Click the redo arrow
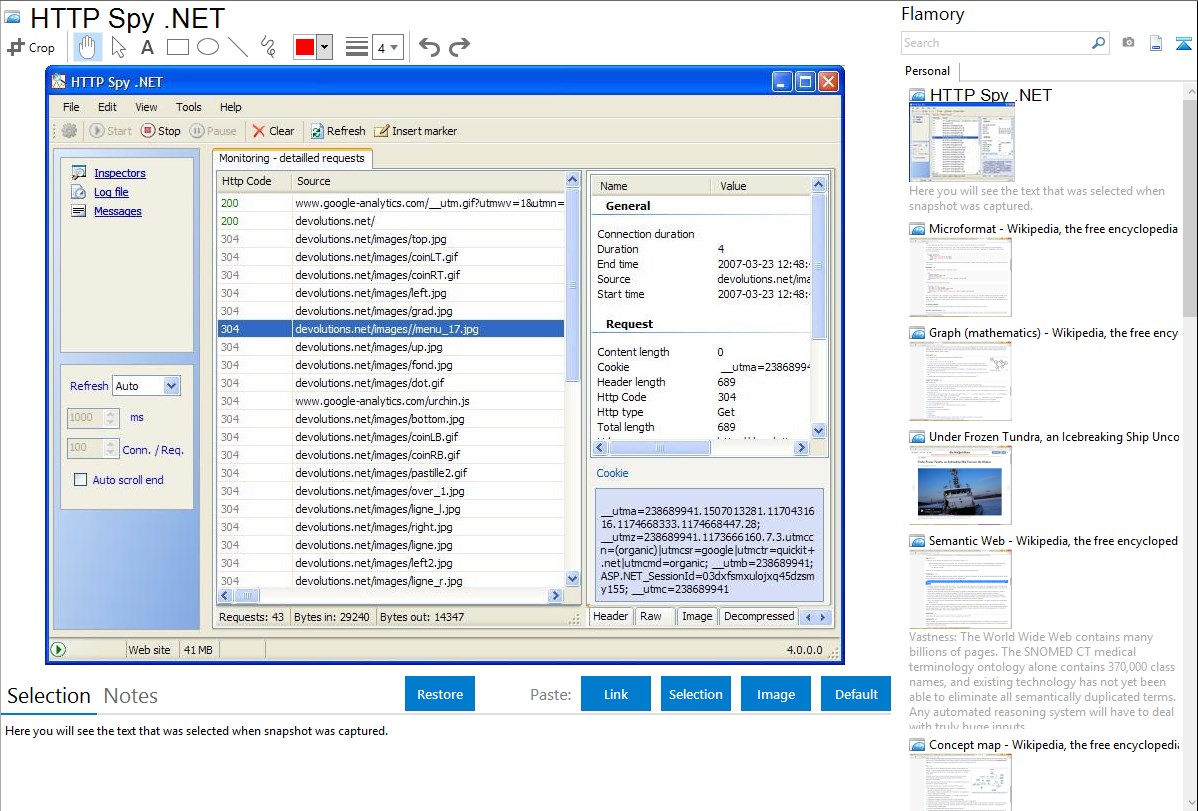This screenshot has width=1198, height=811. point(459,47)
